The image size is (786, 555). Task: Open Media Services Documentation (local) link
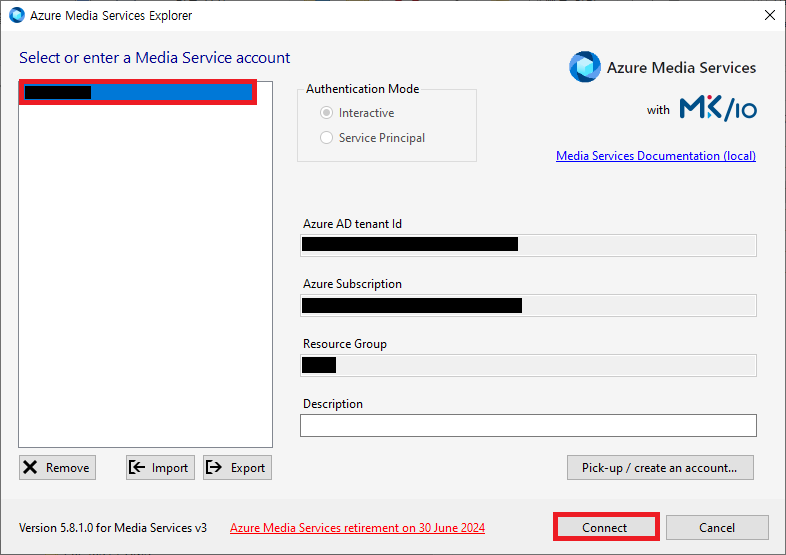click(x=656, y=156)
